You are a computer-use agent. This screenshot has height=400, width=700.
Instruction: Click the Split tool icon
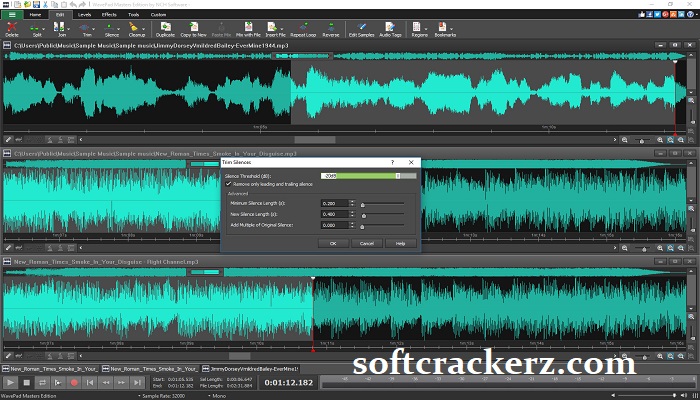(35, 28)
